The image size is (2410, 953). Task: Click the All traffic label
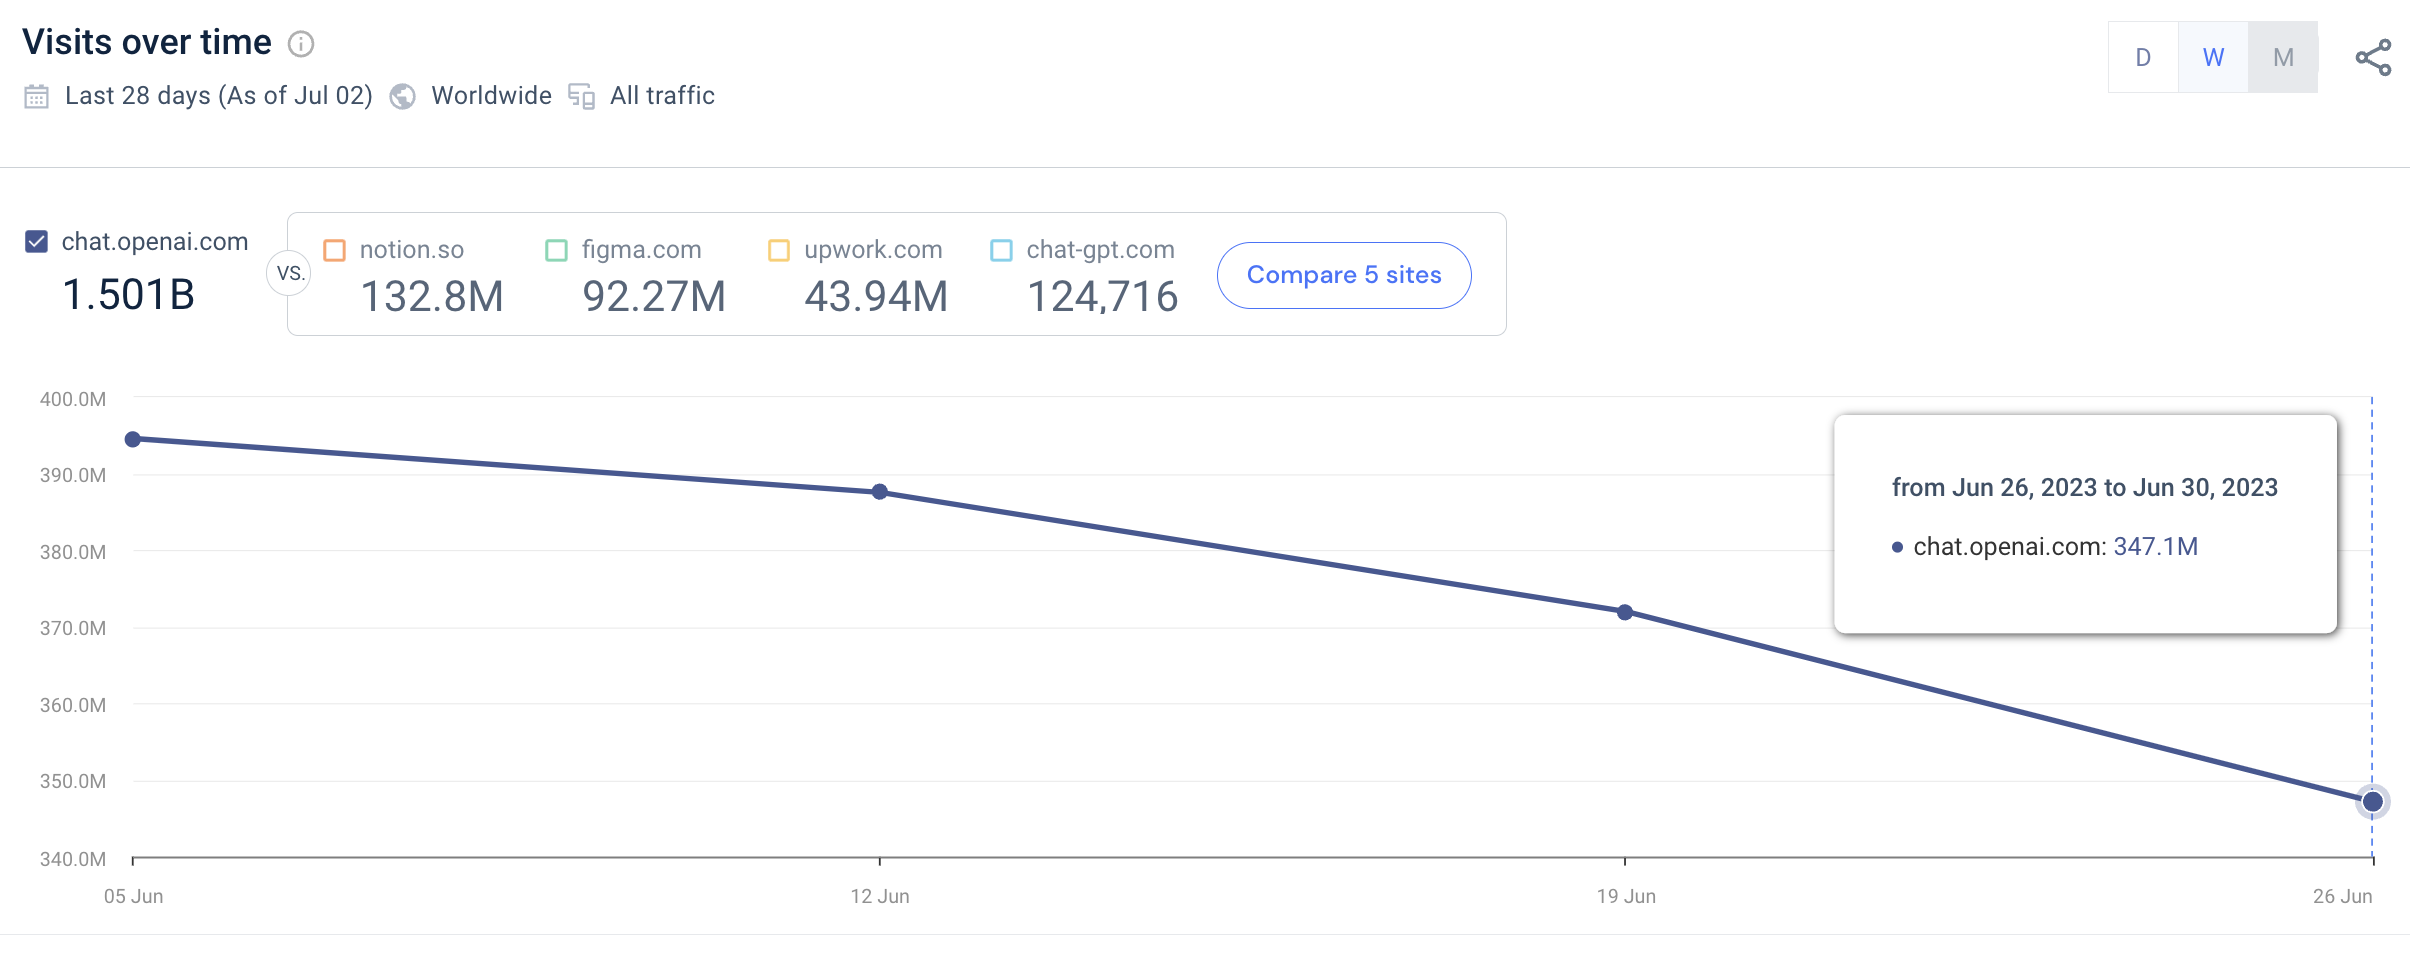coord(662,96)
